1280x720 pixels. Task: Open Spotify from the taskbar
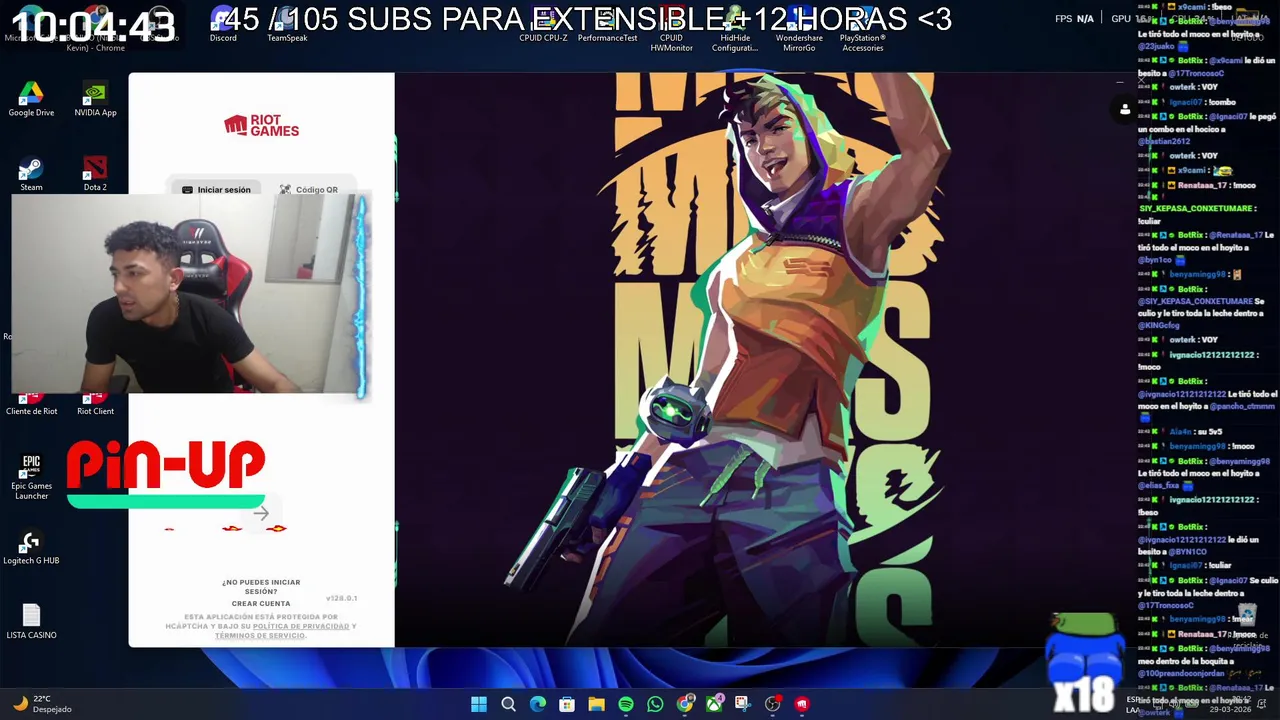626,704
